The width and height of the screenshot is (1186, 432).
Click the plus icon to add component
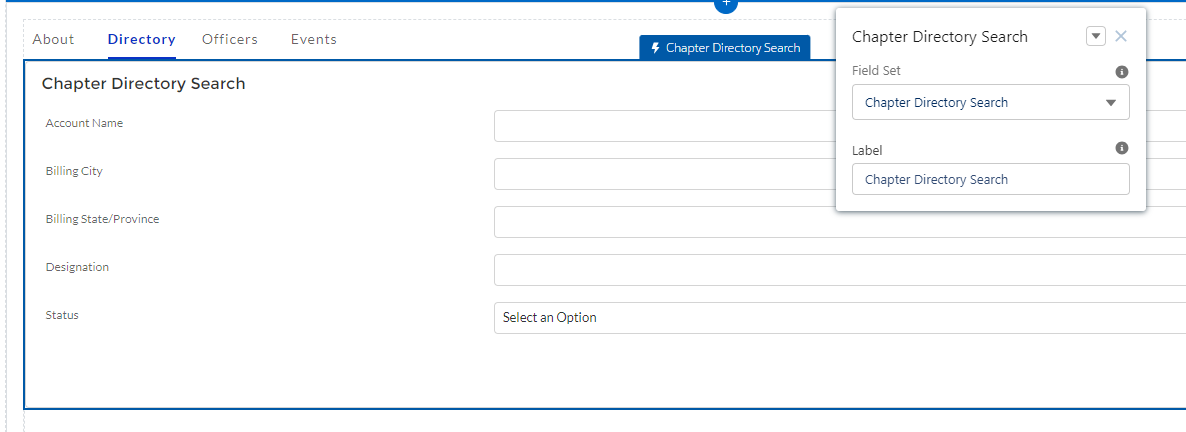tap(727, 4)
